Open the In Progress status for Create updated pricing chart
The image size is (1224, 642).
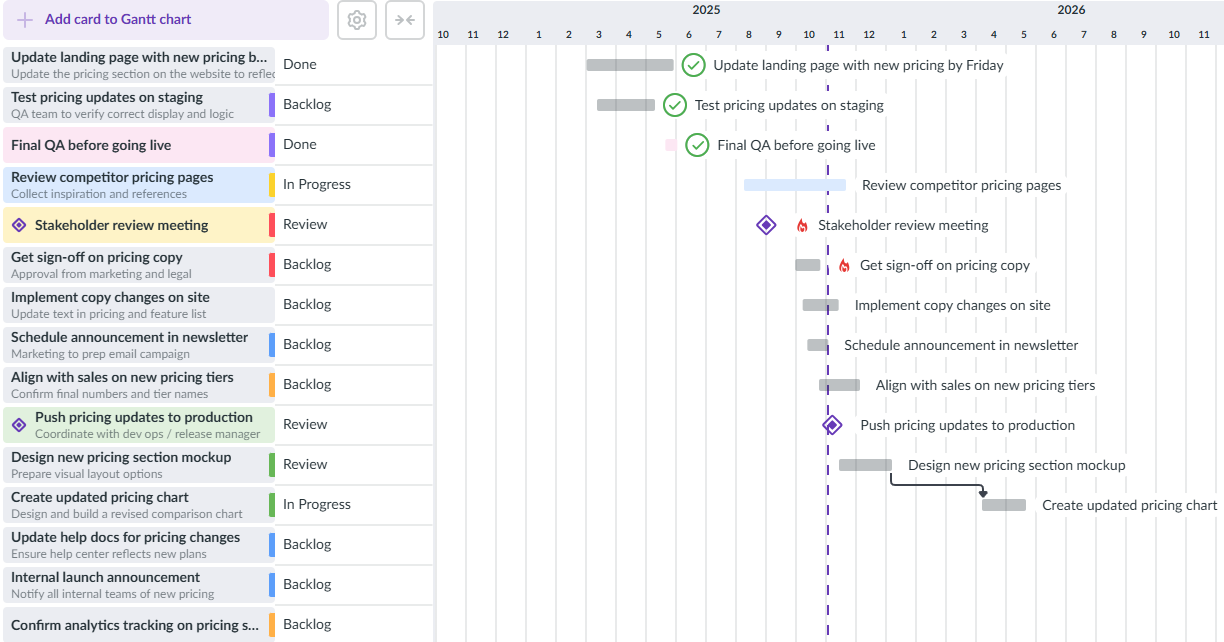319,504
